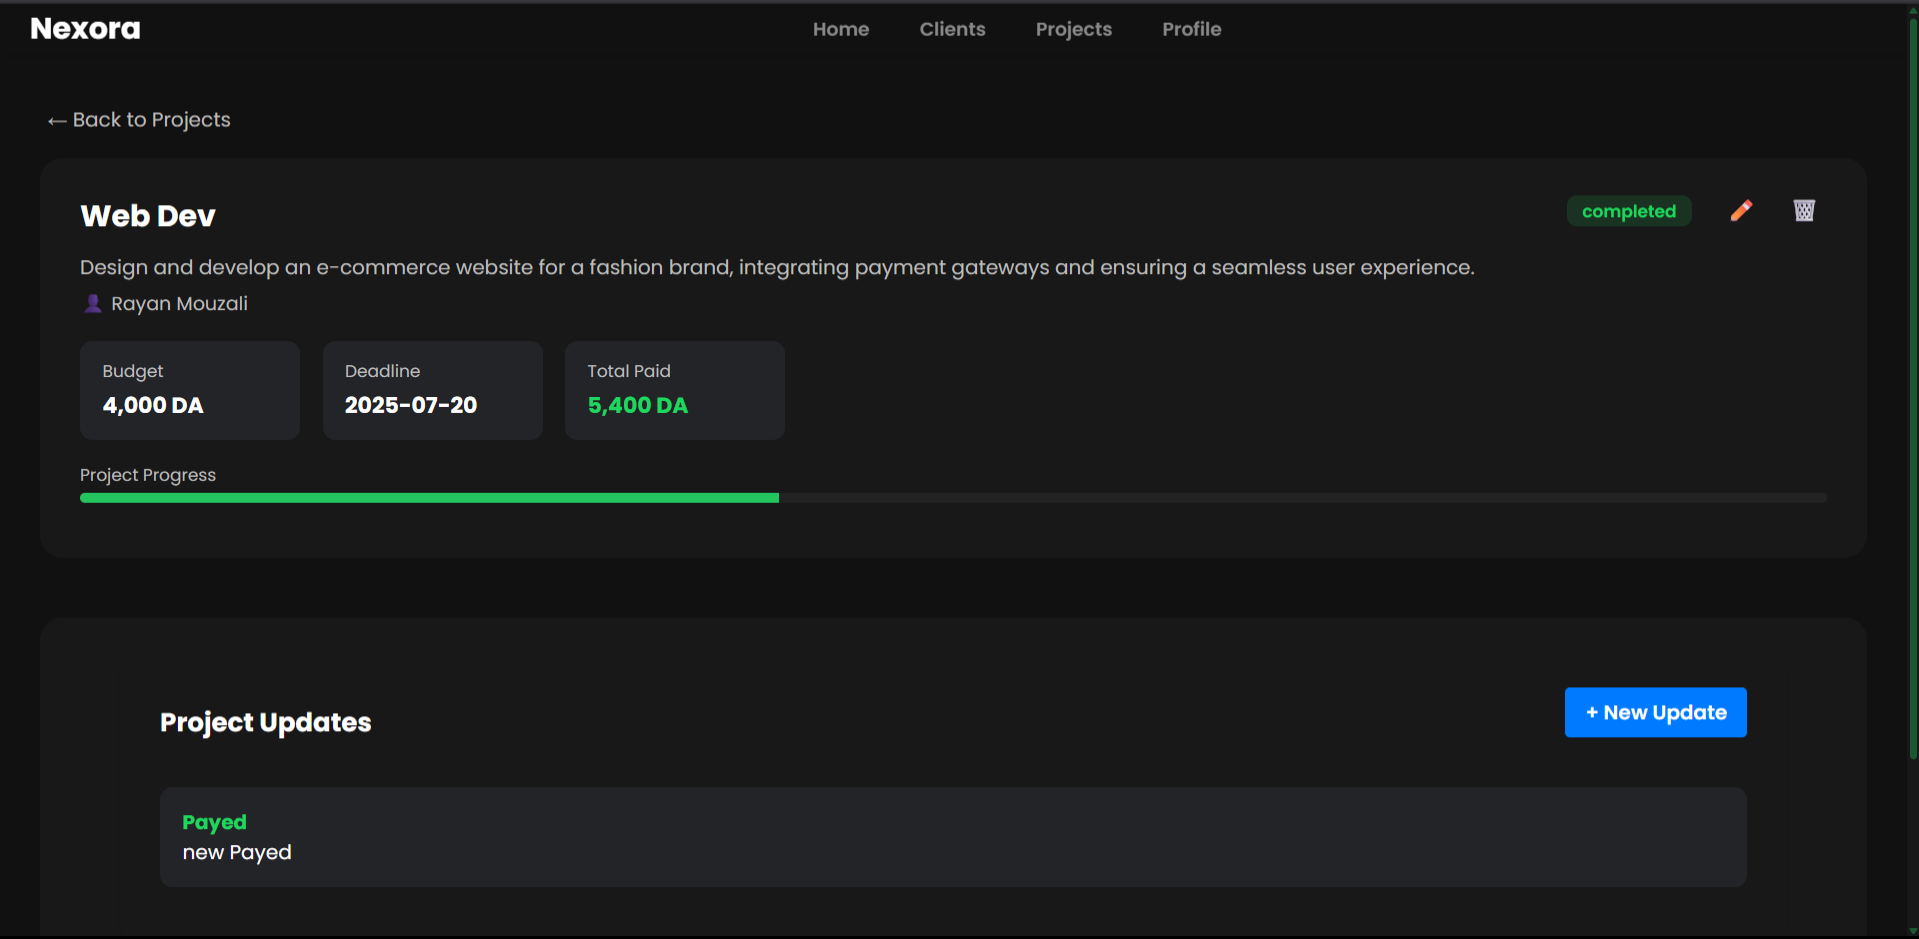Screen dimensions: 1919x939
Task: Click the plus icon inside New Update button
Action: point(1594,712)
